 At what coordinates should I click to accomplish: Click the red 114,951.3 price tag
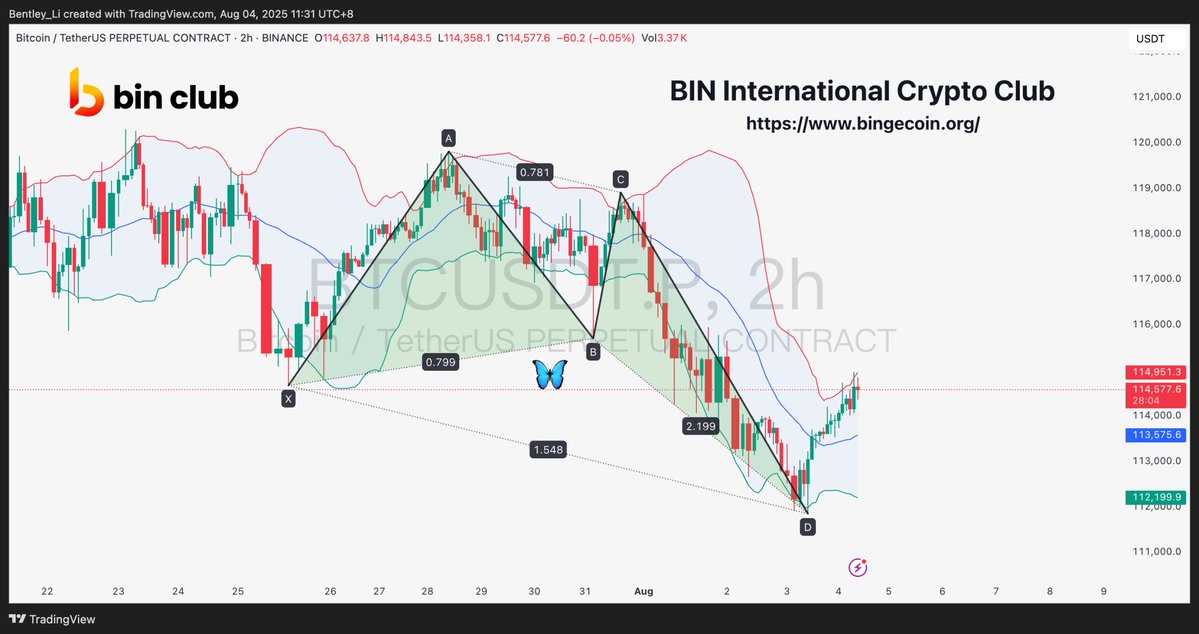(x=1156, y=372)
